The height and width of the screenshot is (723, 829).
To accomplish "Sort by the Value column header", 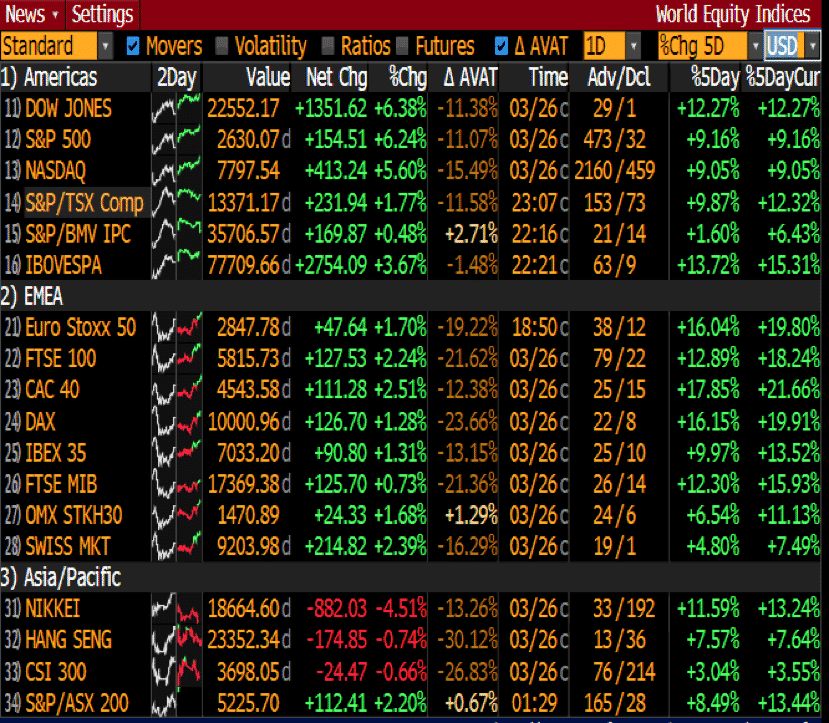I will click(x=268, y=78).
